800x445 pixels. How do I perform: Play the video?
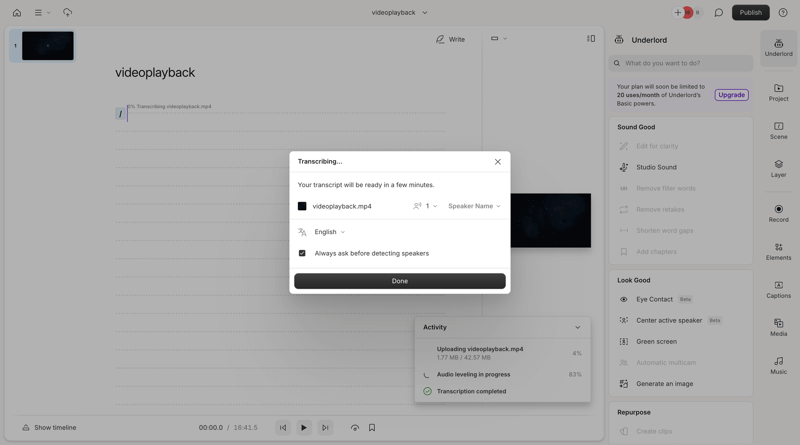pos(304,428)
